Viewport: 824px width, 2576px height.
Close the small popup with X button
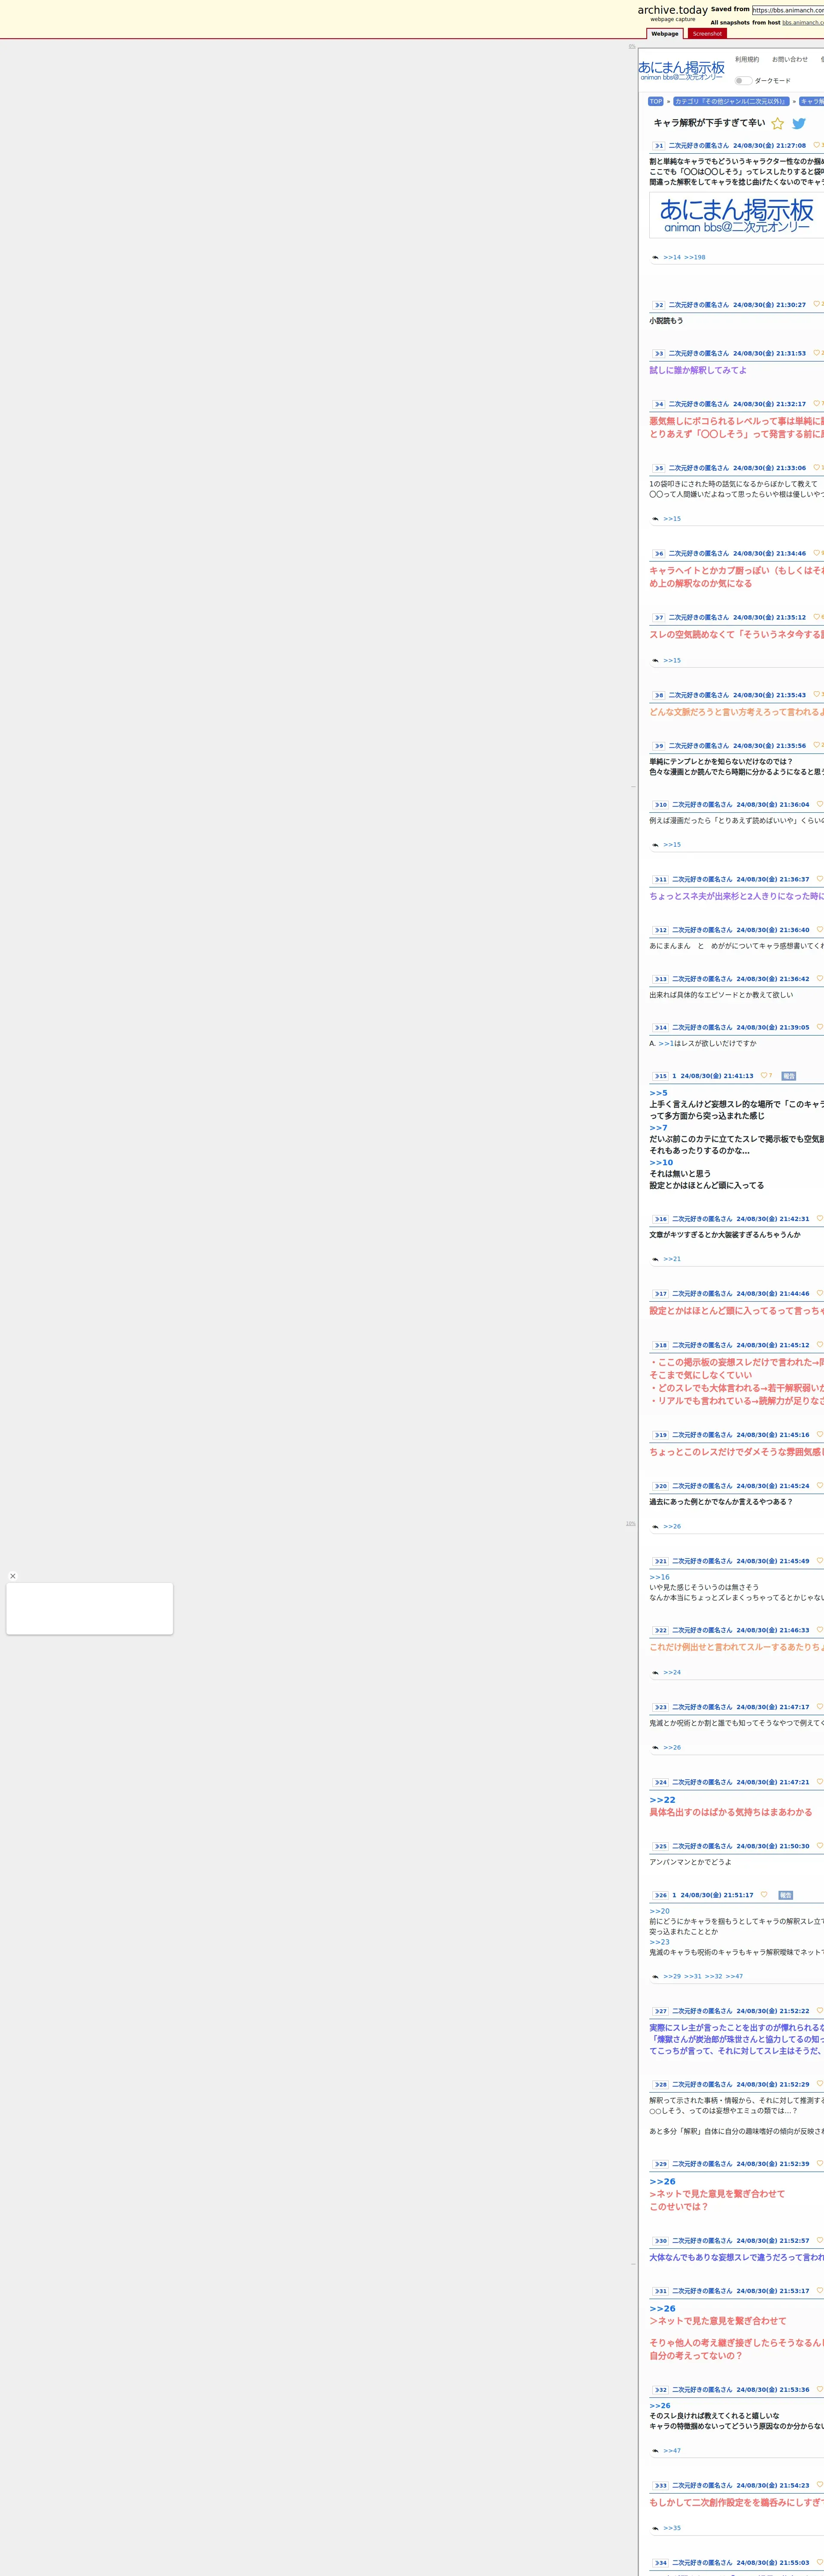pyautogui.click(x=13, y=1576)
